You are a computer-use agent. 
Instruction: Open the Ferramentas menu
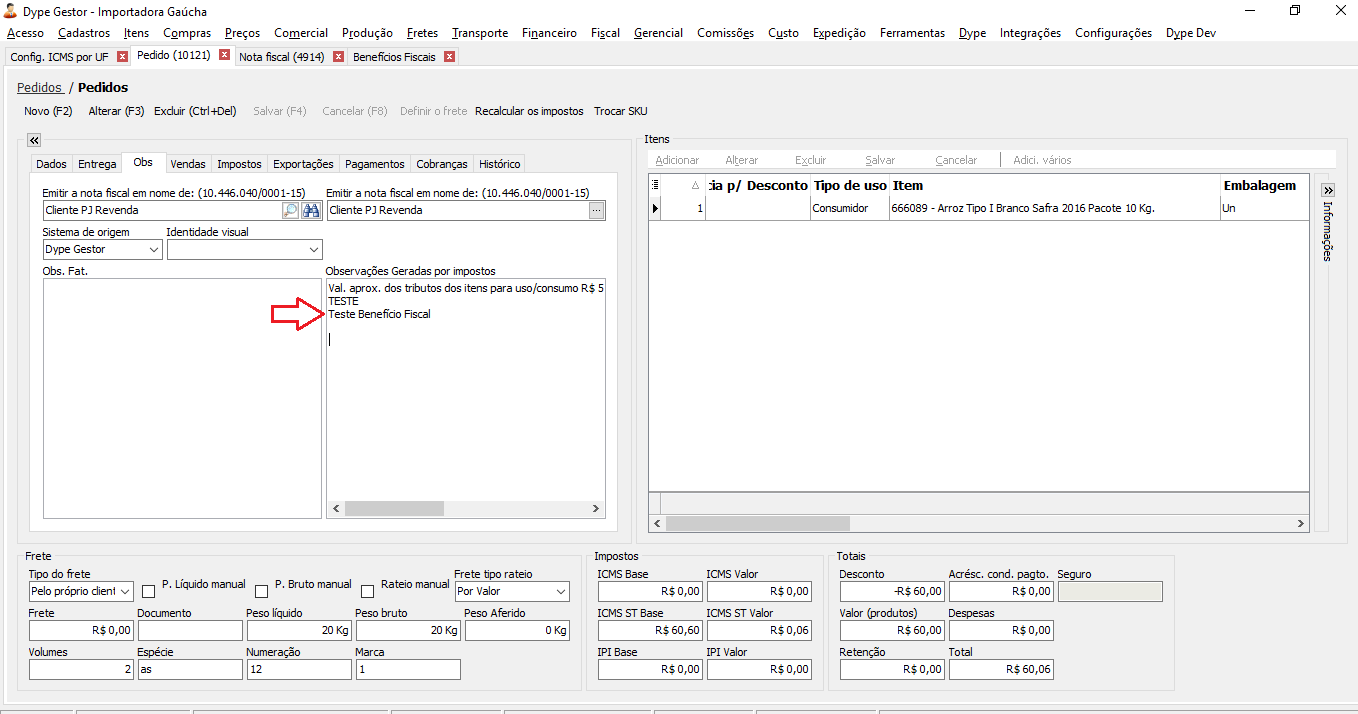click(912, 33)
